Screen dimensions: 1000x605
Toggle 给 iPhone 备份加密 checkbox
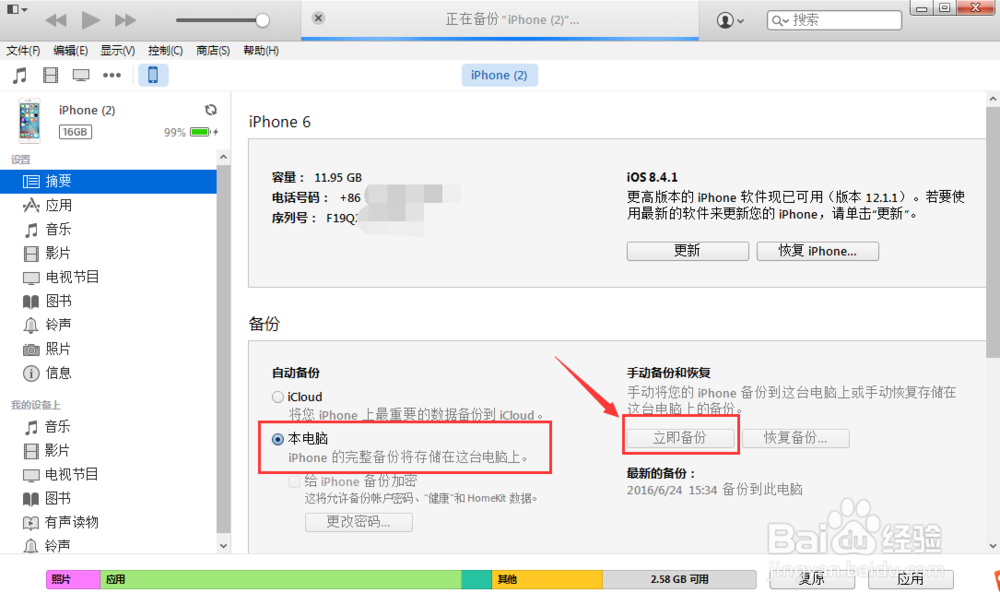point(294,482)
